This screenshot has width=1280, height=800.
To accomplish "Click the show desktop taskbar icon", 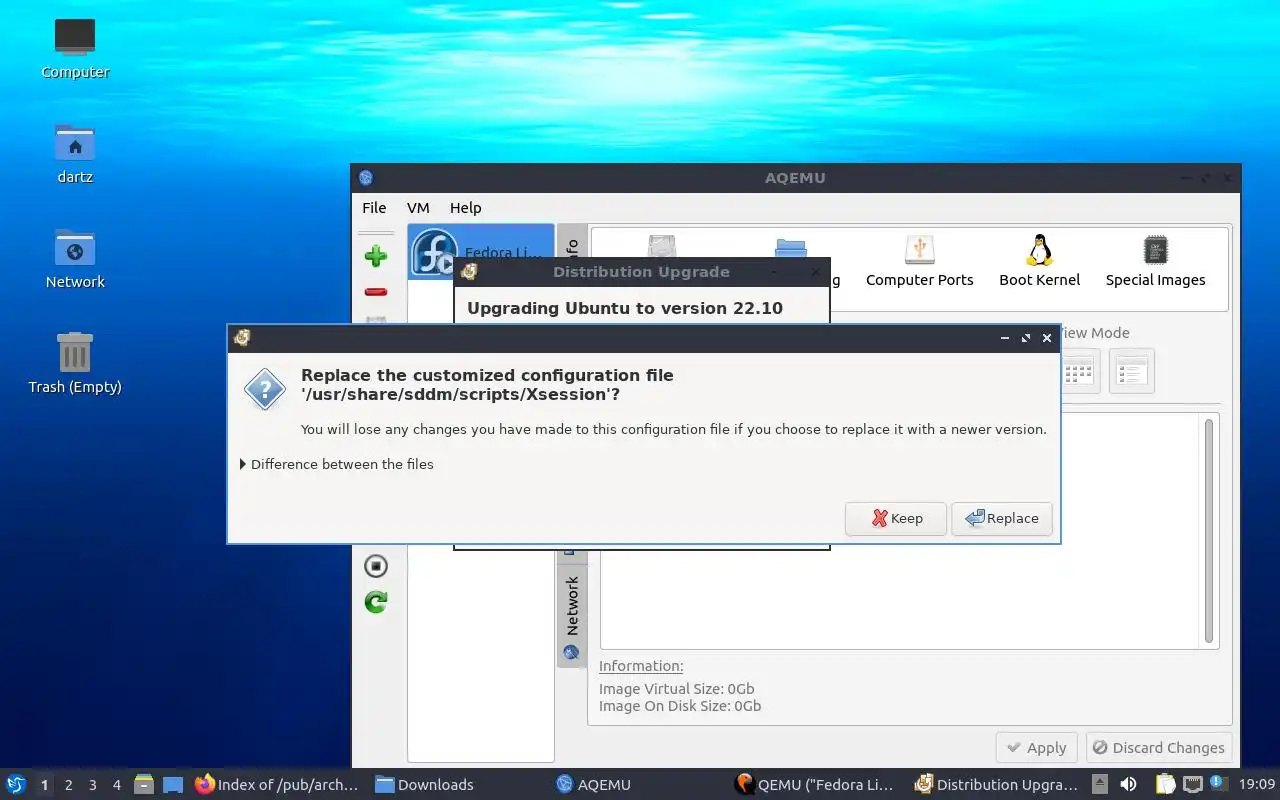I will pos(173,784).
